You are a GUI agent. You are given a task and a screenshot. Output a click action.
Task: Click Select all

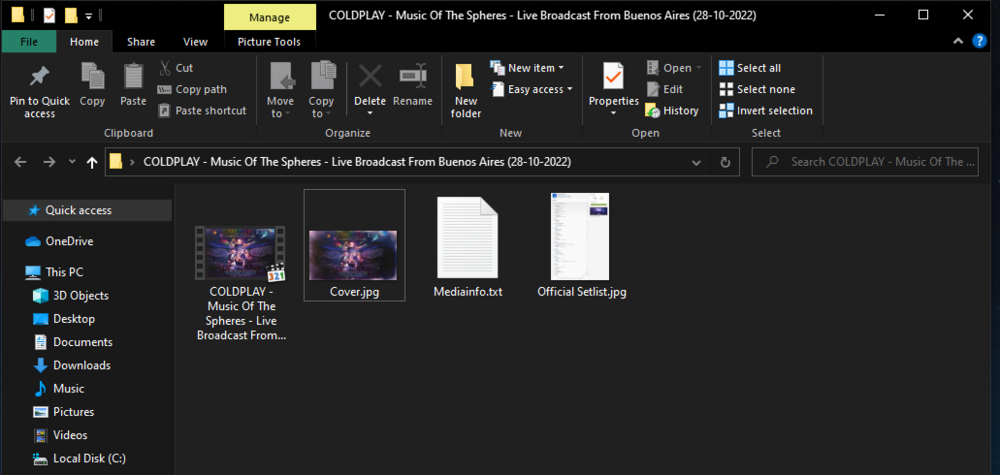750,68
